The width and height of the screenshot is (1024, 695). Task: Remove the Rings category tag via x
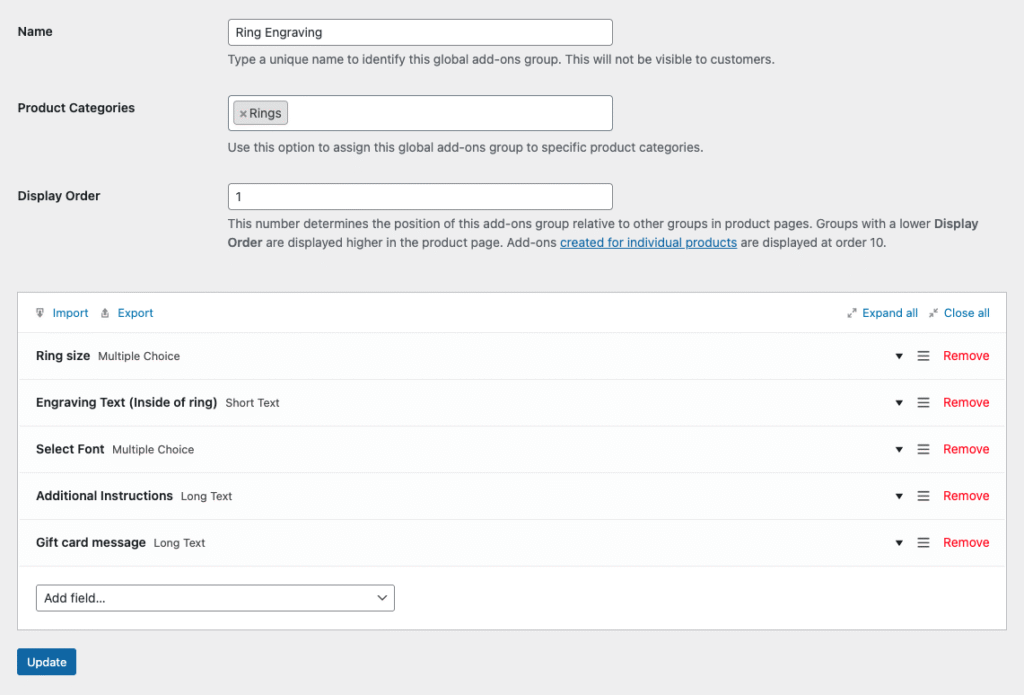point(243,114)
